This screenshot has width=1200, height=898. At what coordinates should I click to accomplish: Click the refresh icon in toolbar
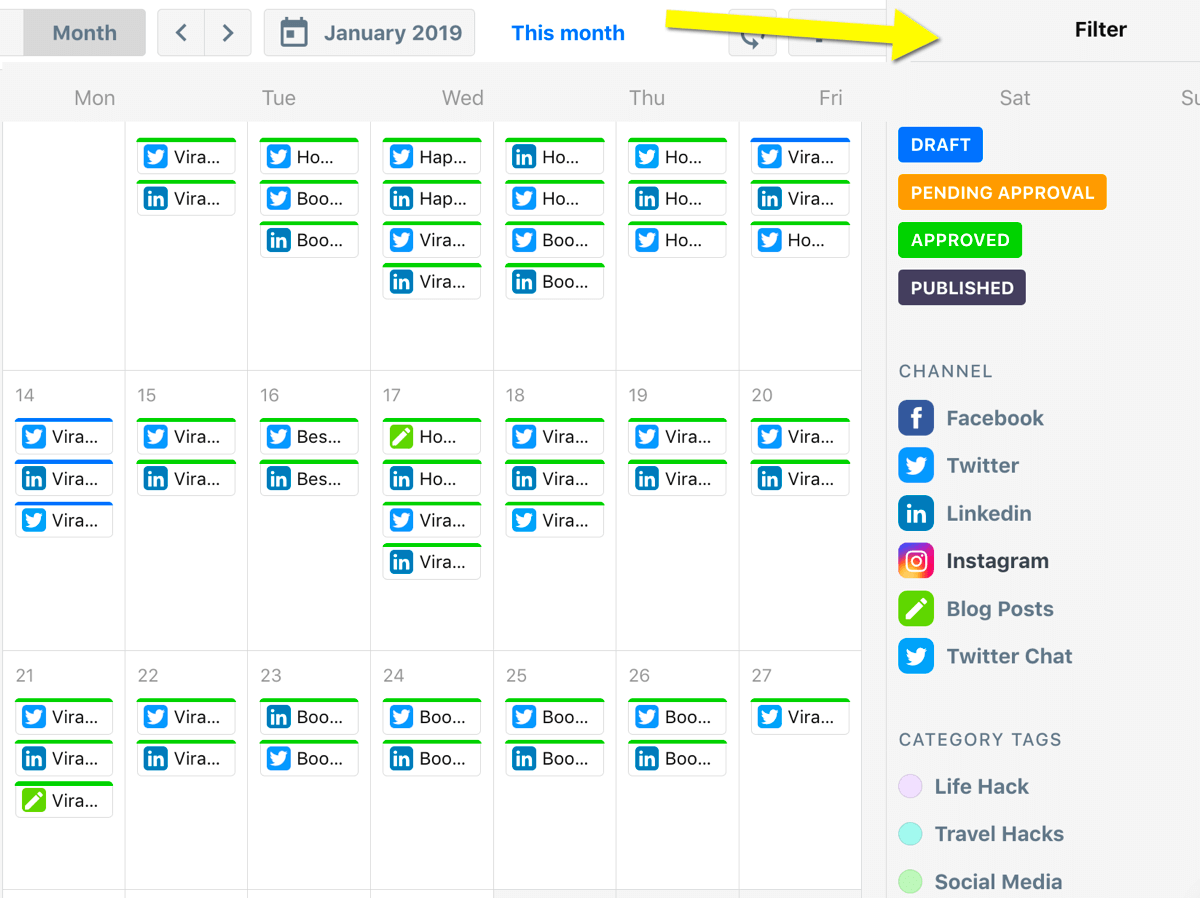[753, 34]
